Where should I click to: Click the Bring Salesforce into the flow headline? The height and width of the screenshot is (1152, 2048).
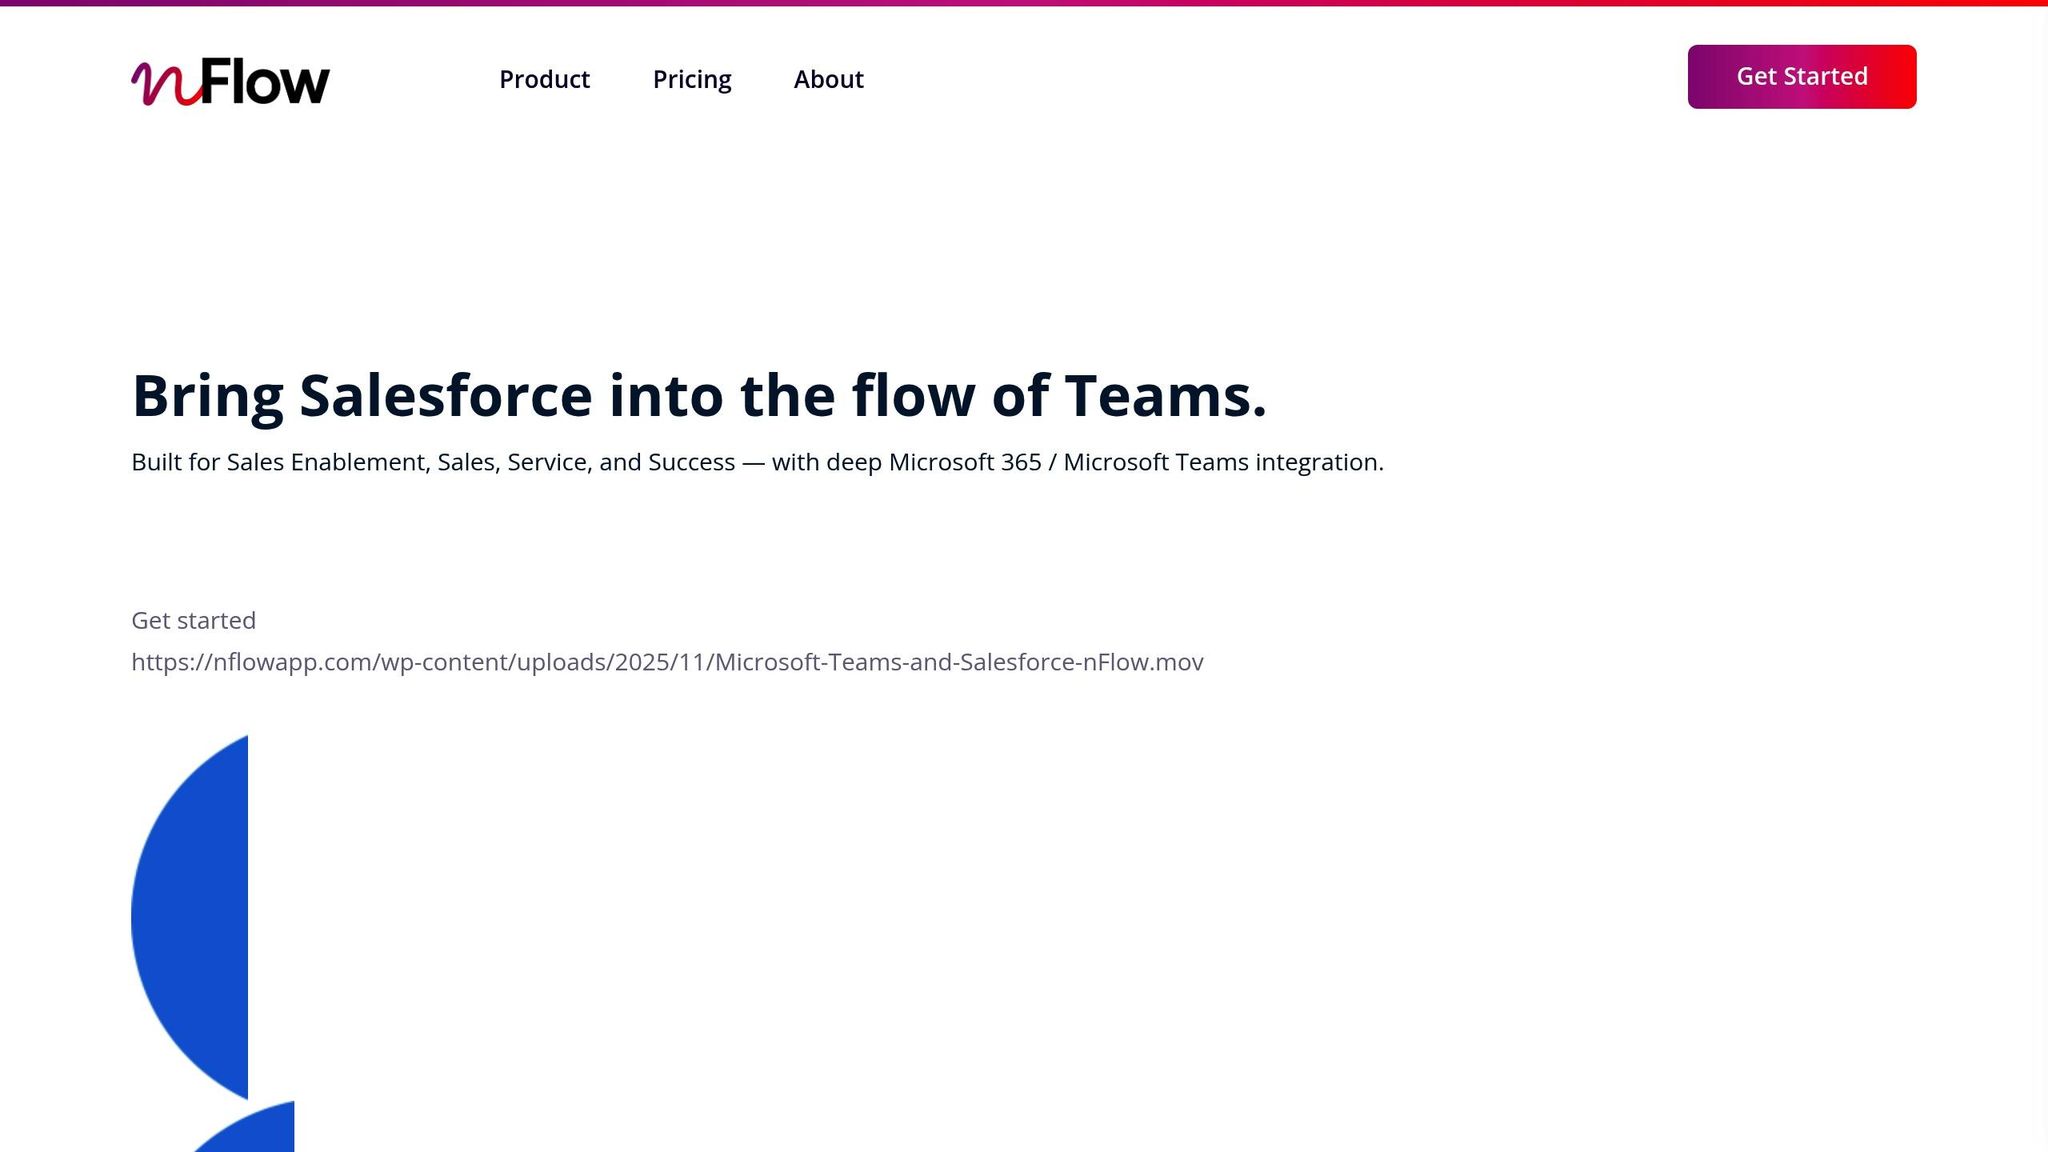(x=698, y=396)
